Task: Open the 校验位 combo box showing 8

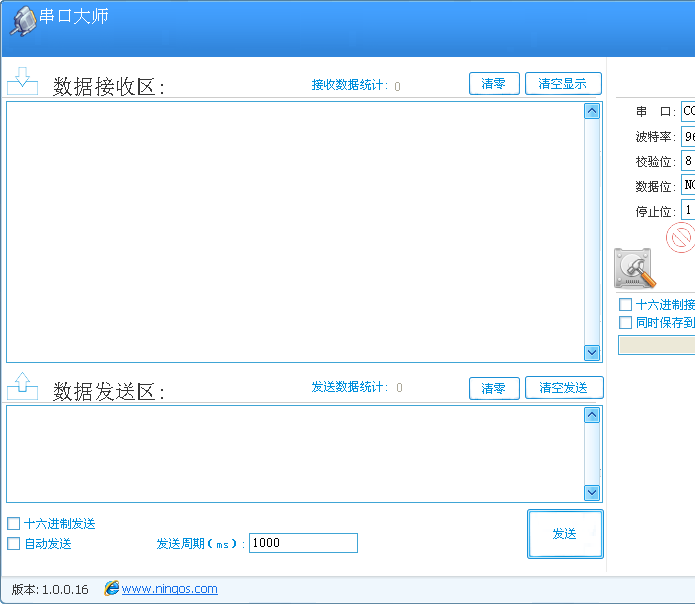Action: 688,161
